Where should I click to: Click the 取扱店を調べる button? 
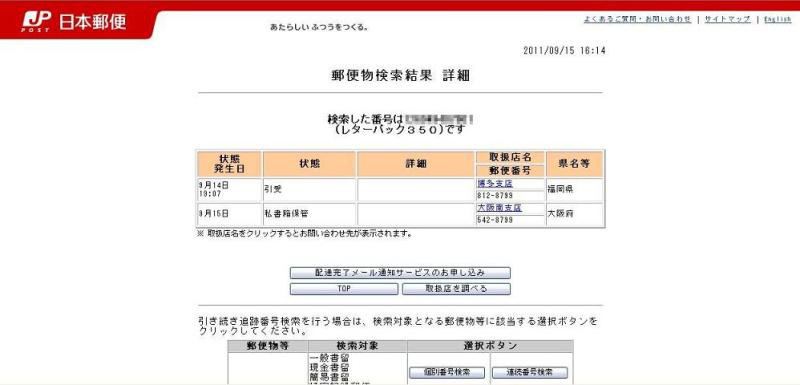pos(456,289)
